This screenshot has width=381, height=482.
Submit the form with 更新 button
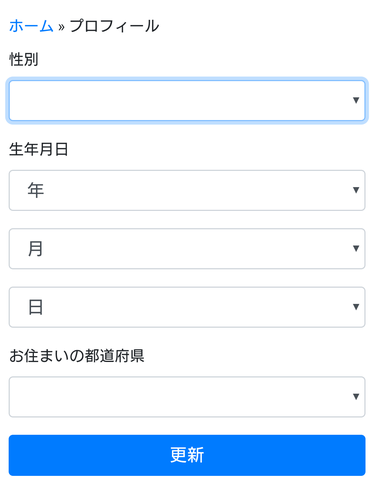pos(187,455)
